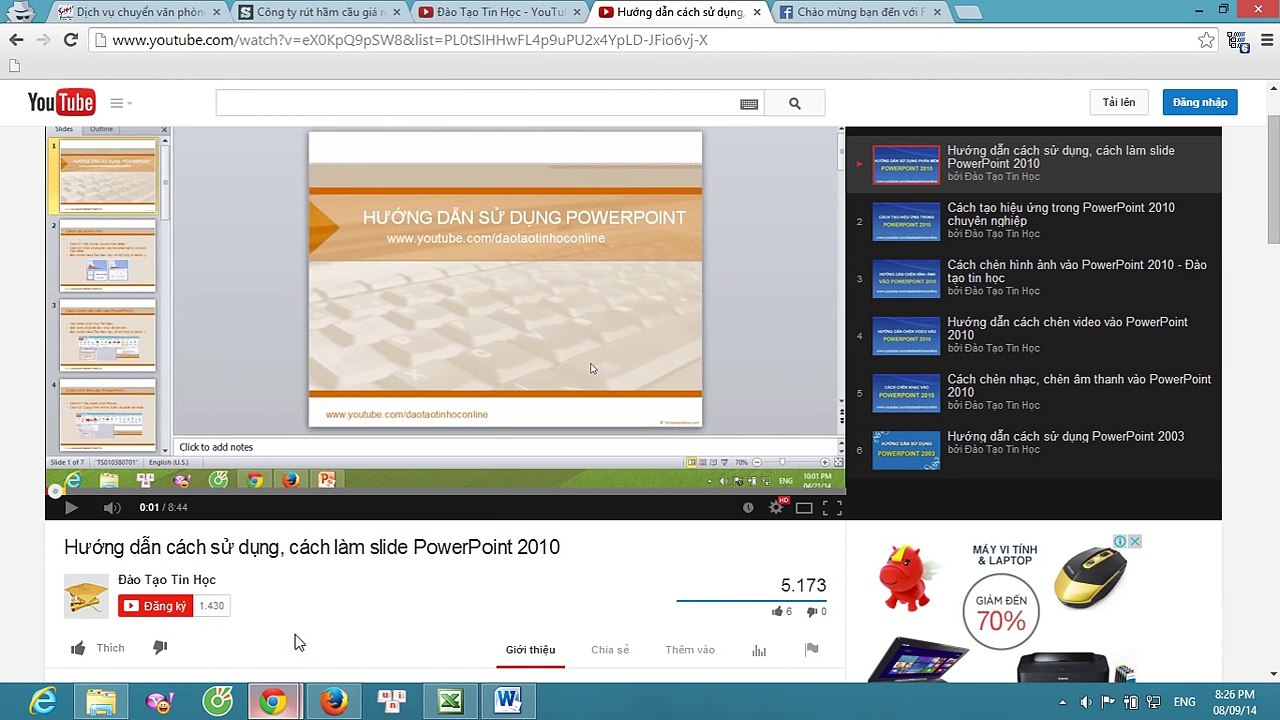1280x720 pixels.
Task: Open the video statistics icon
Action: [759, 650]
